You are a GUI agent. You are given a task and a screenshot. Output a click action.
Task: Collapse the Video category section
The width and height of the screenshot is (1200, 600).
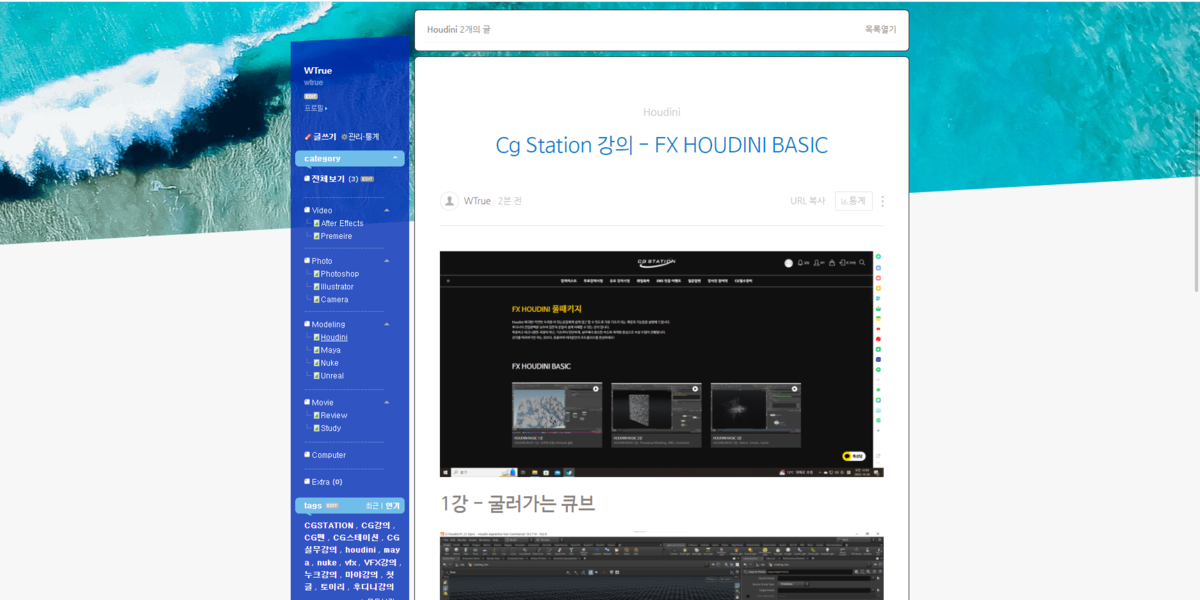click(387, 210)
